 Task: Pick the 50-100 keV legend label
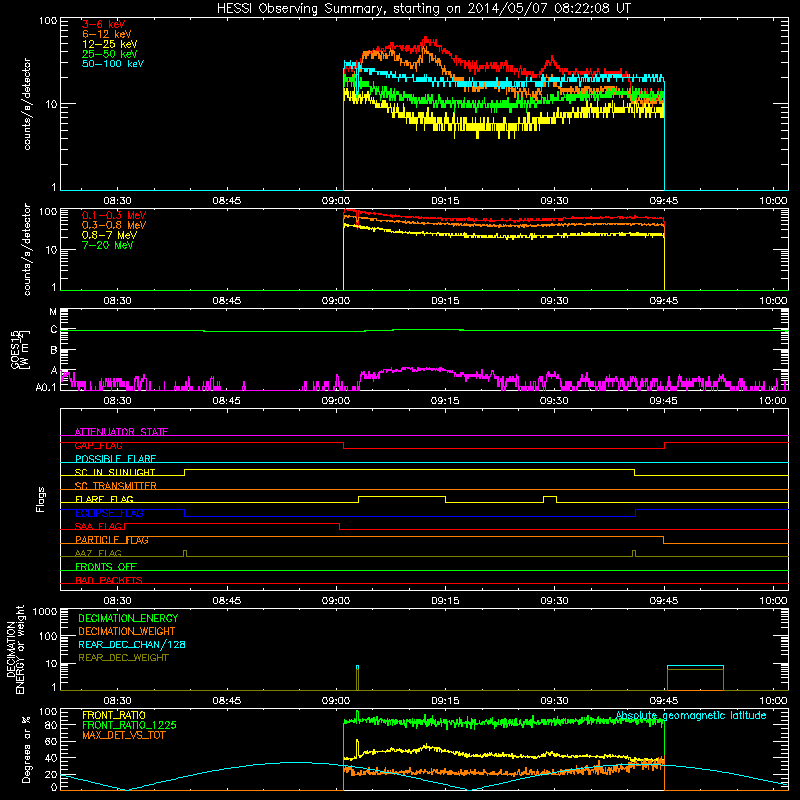coord(113,64)
